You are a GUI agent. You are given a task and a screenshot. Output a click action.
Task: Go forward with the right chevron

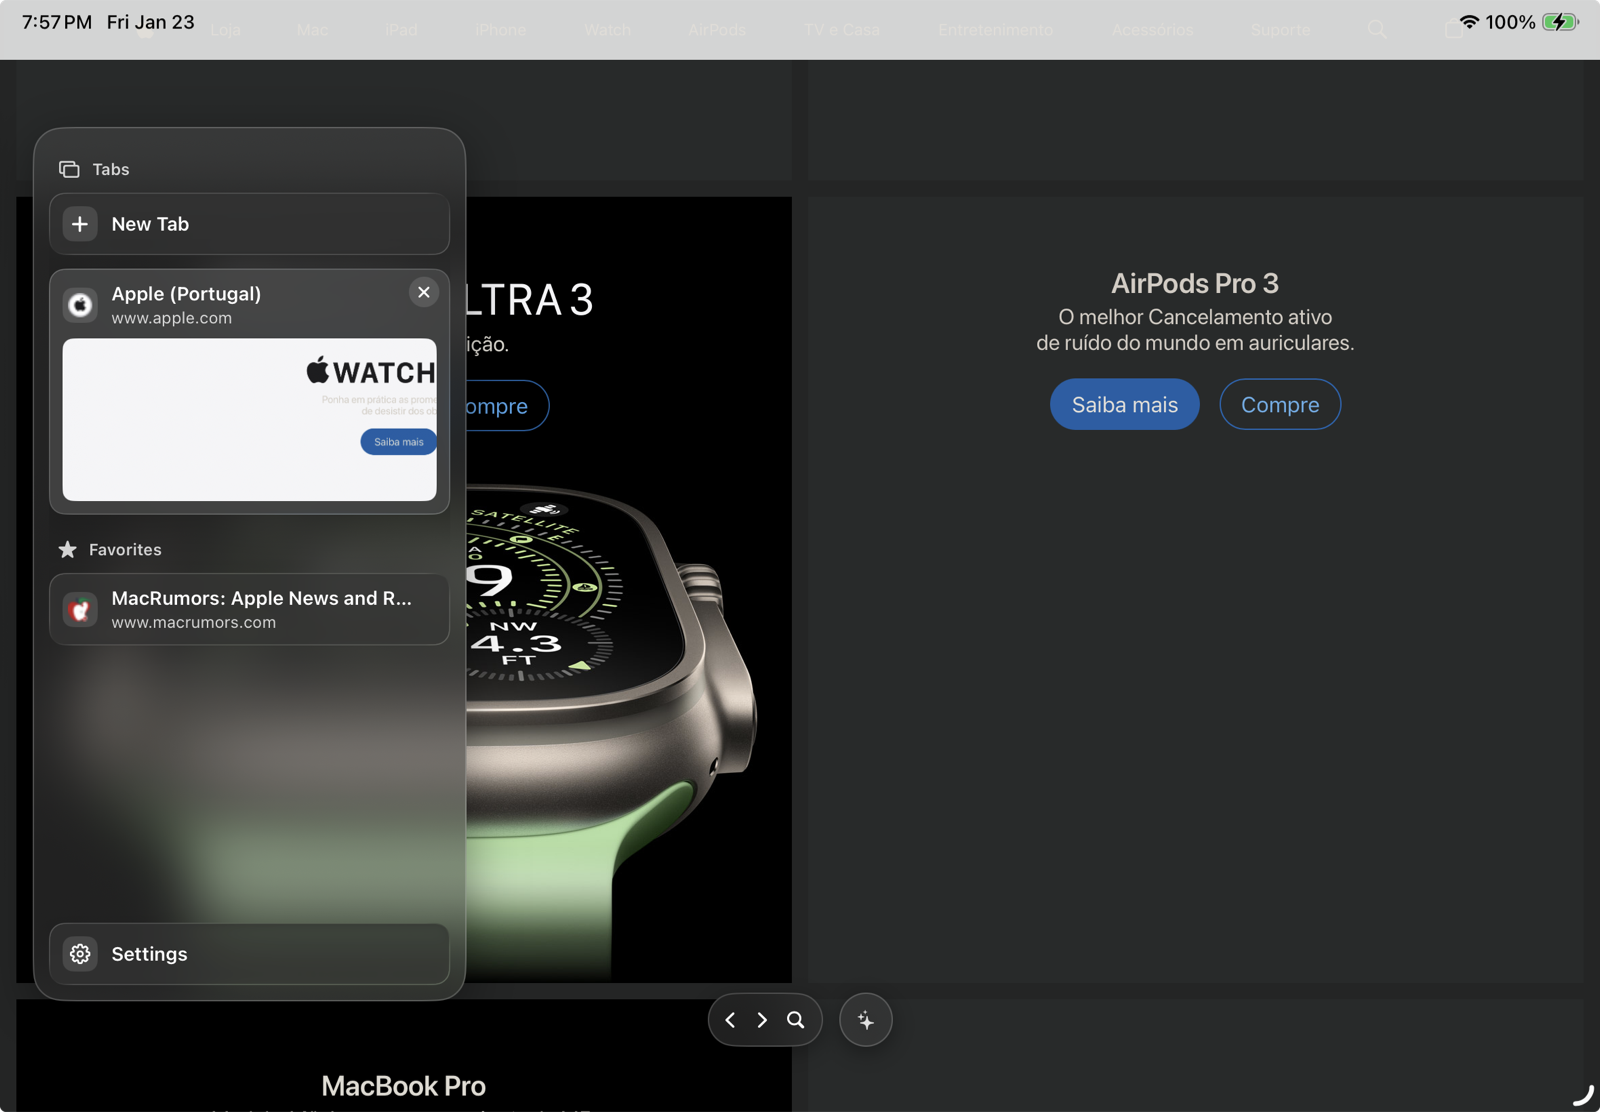point(762,1020)
